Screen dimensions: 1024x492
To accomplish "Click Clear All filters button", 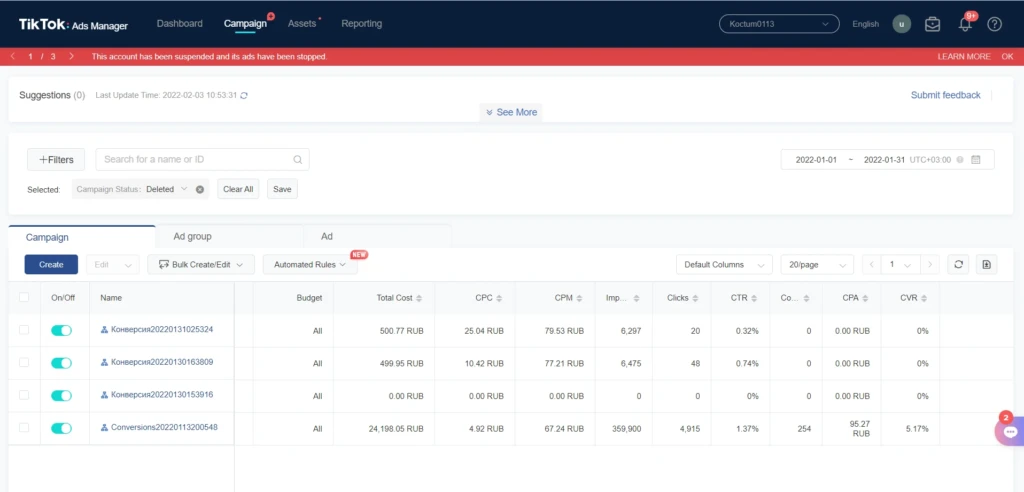I will pos(238,189).
